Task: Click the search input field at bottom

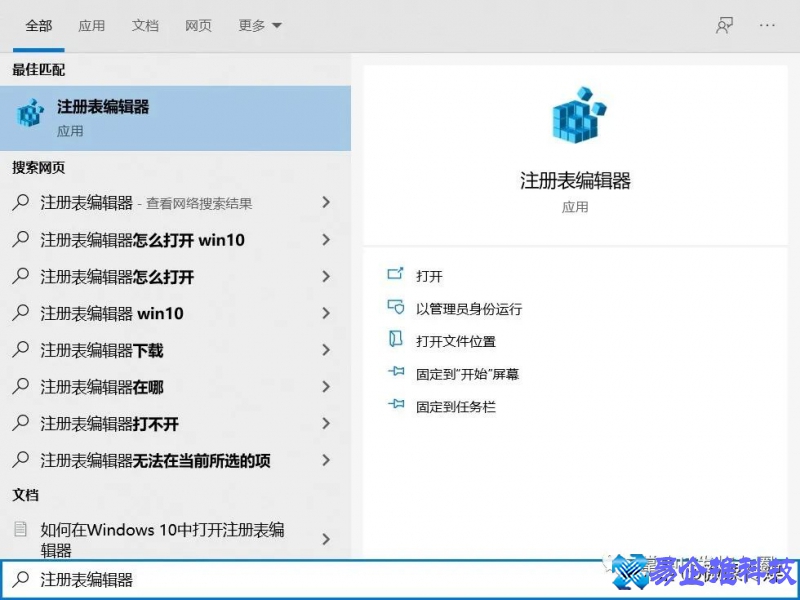Action: 200,578
